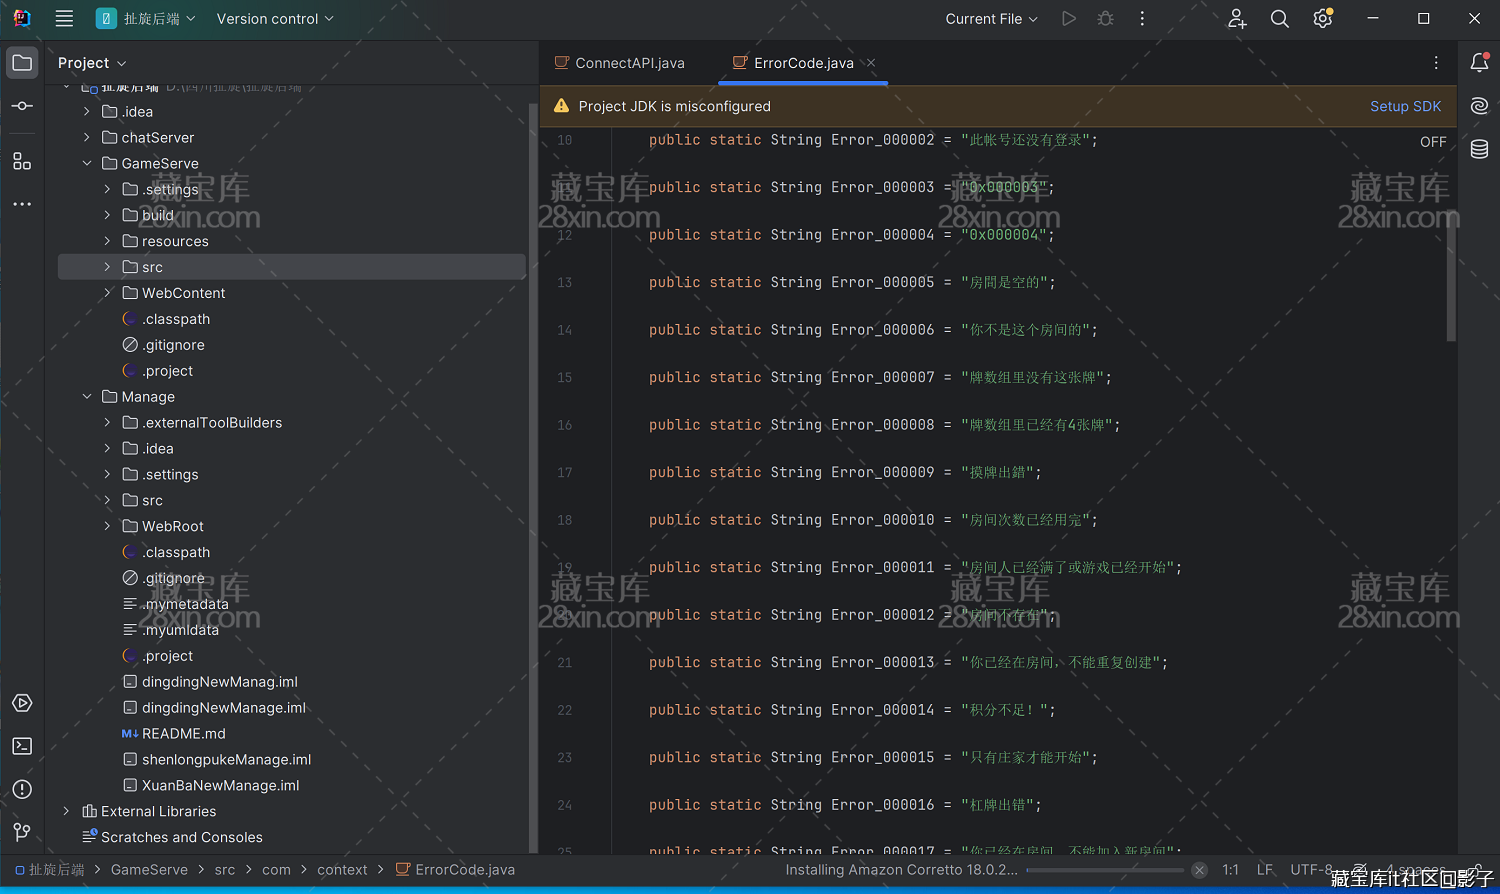The height and width of the screenshot is (894, 1500).
Task: Cancel the Amazon Corretto installation
Action: pos(1199,870)
